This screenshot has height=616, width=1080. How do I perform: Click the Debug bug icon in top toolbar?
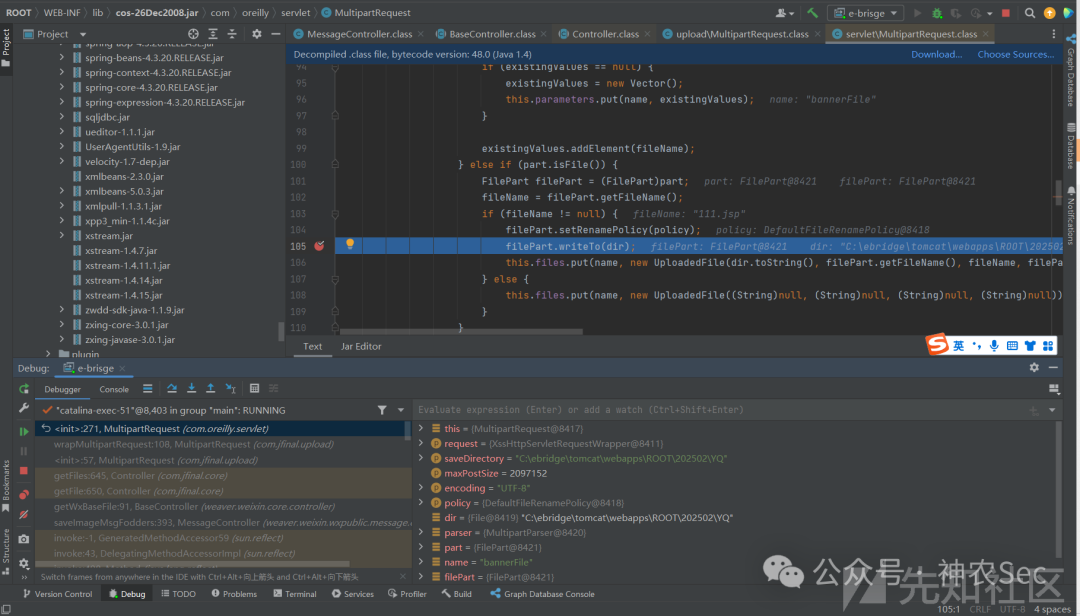(x=937, y=13)
